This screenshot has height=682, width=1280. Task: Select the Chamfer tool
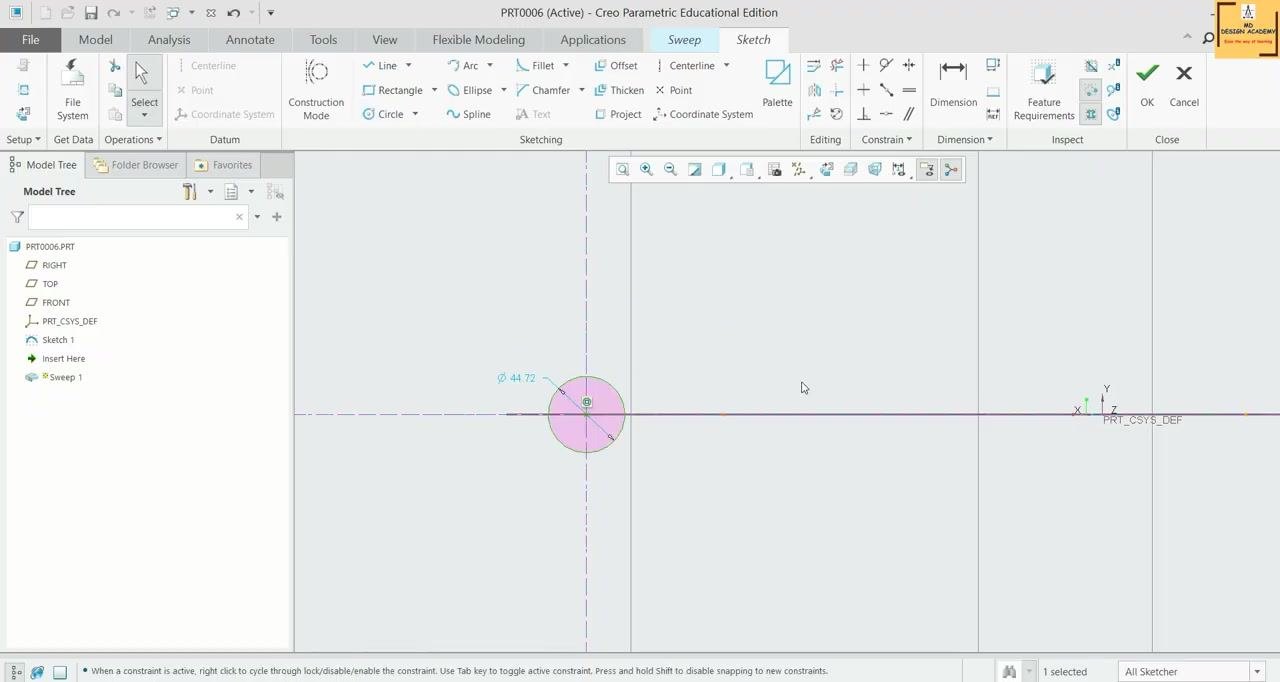click(x=543, y=90)
